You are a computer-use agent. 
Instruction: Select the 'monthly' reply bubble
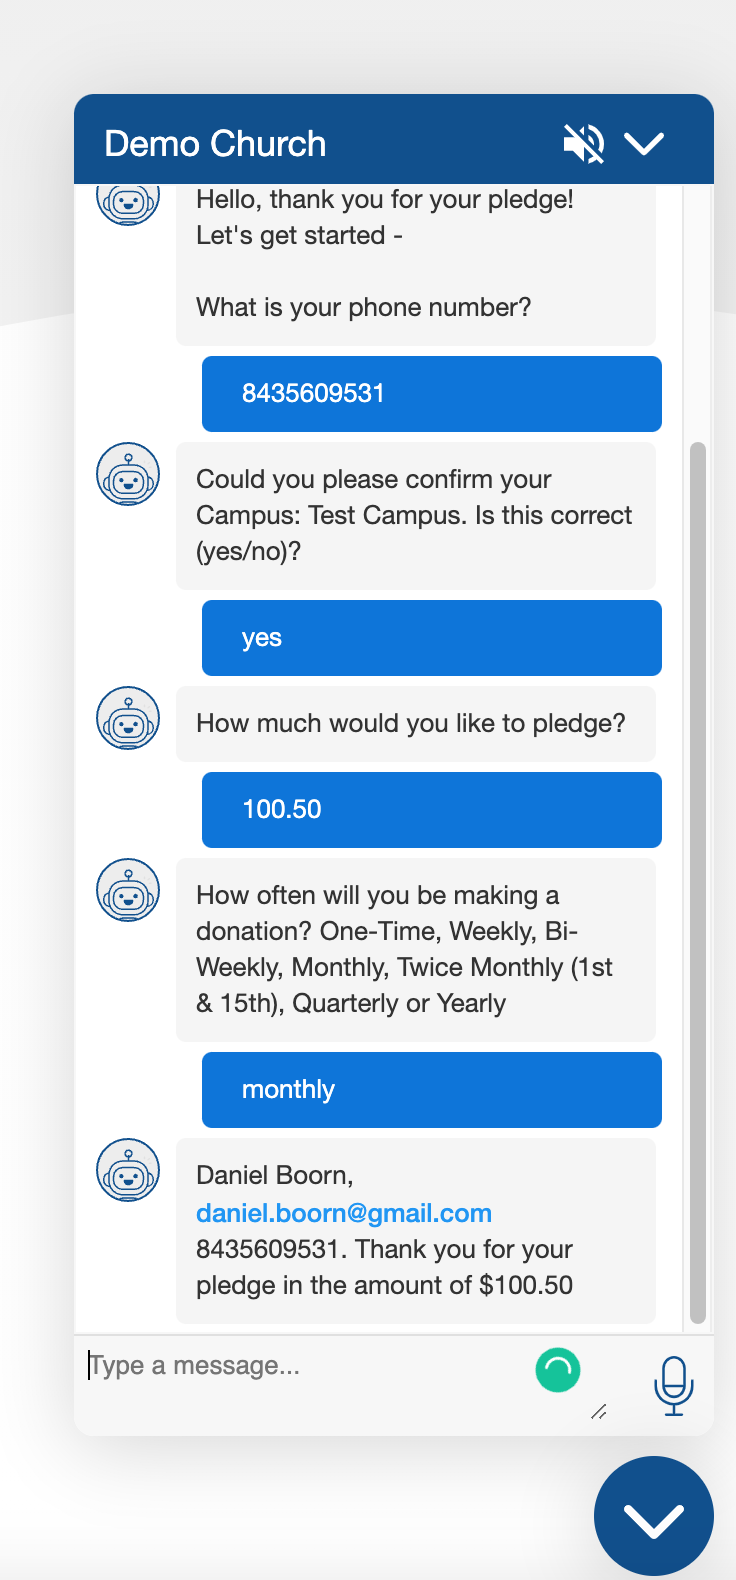coord(432,1090)
